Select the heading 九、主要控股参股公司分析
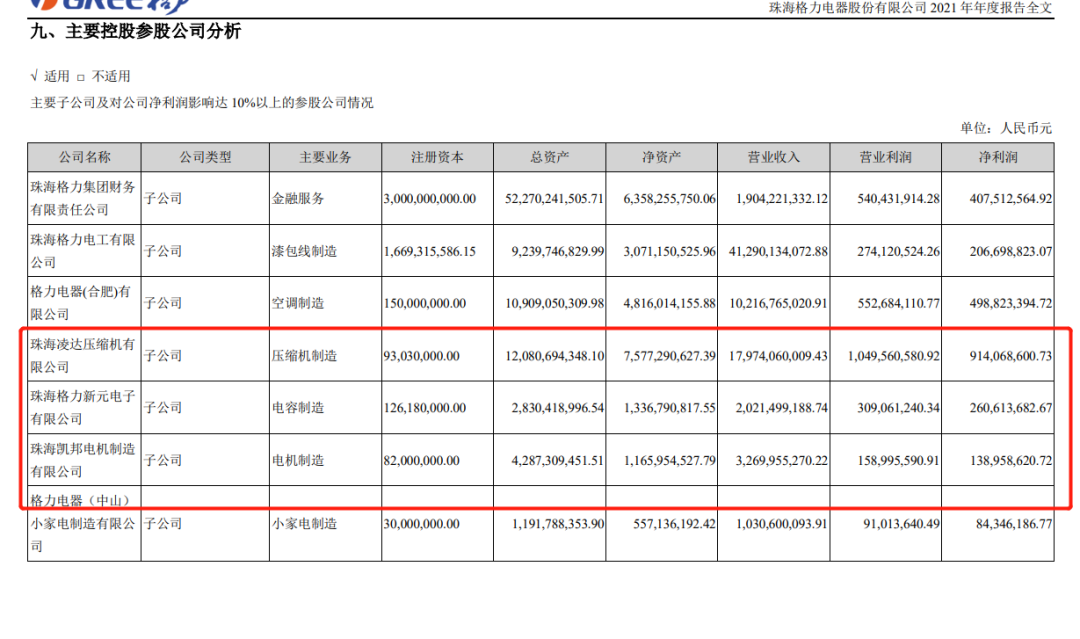This screenshot has width=1080, height=639. 135,31
